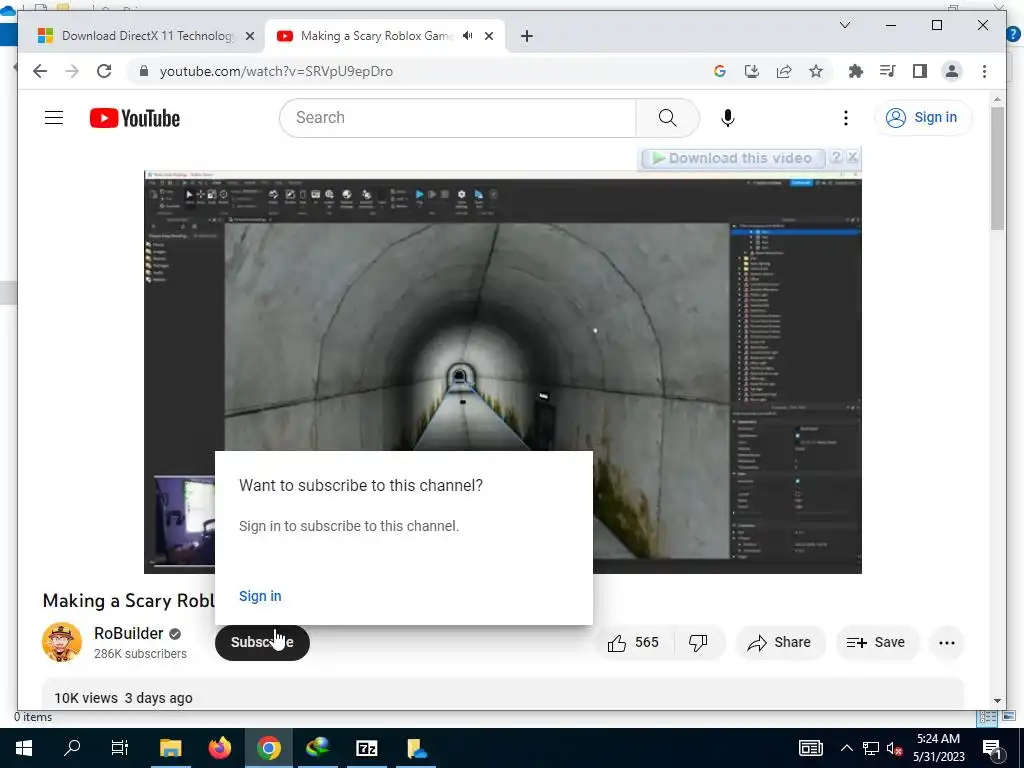Click the page vertical scrollbar thumb
1024x768 pixels.
pyautogui.click(x=997, y=168)
